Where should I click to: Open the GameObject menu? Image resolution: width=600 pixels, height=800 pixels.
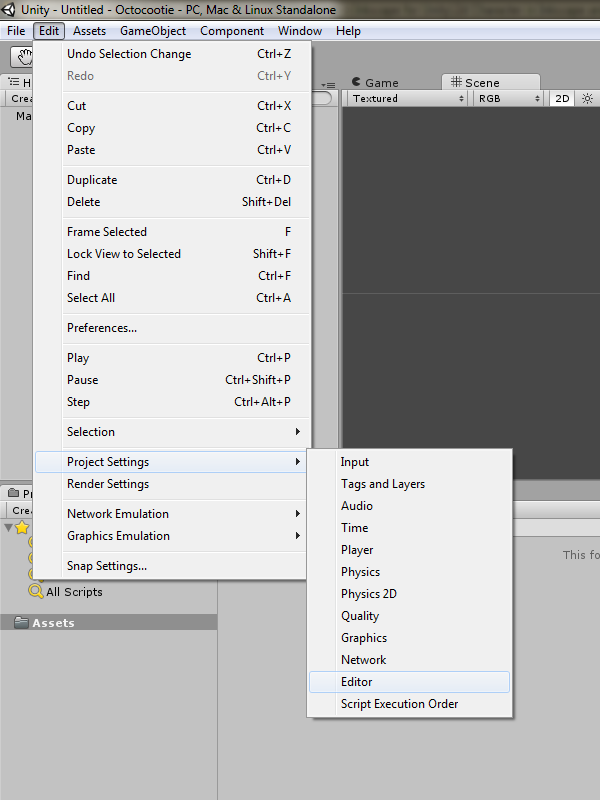point(153,31)
